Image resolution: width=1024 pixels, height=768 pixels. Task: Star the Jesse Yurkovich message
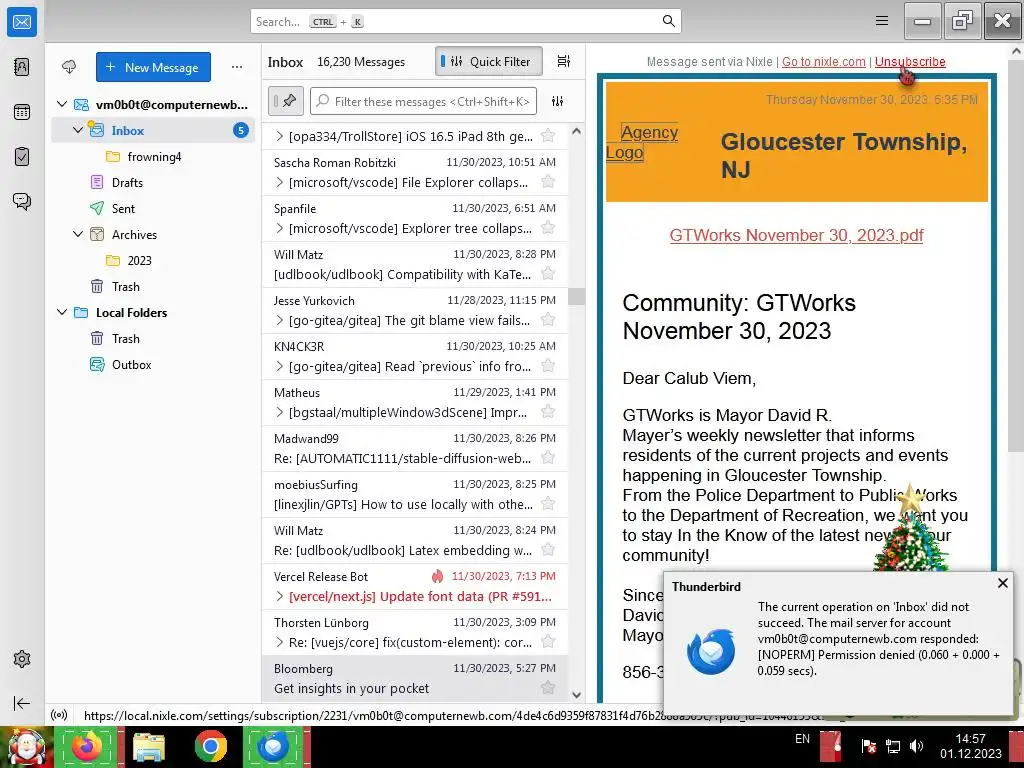click(548, 319)
